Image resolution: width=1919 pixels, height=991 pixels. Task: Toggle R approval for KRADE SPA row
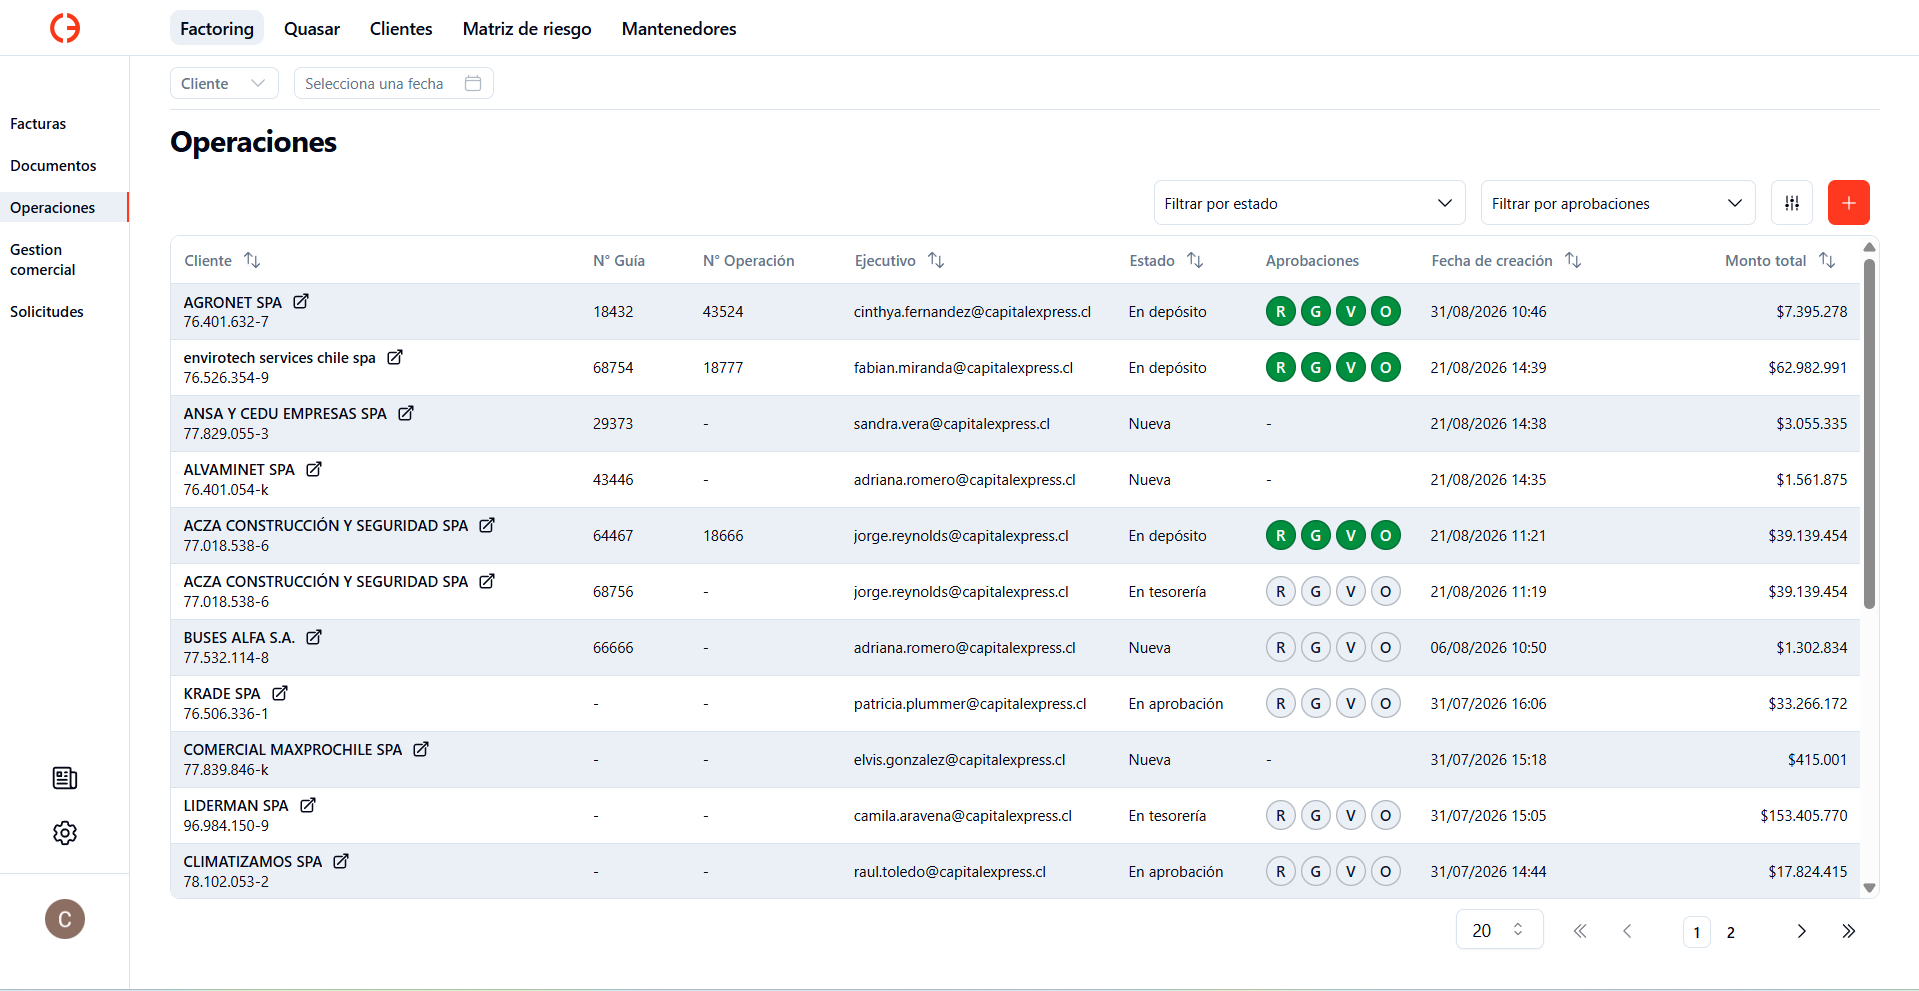click(1281, 704)
